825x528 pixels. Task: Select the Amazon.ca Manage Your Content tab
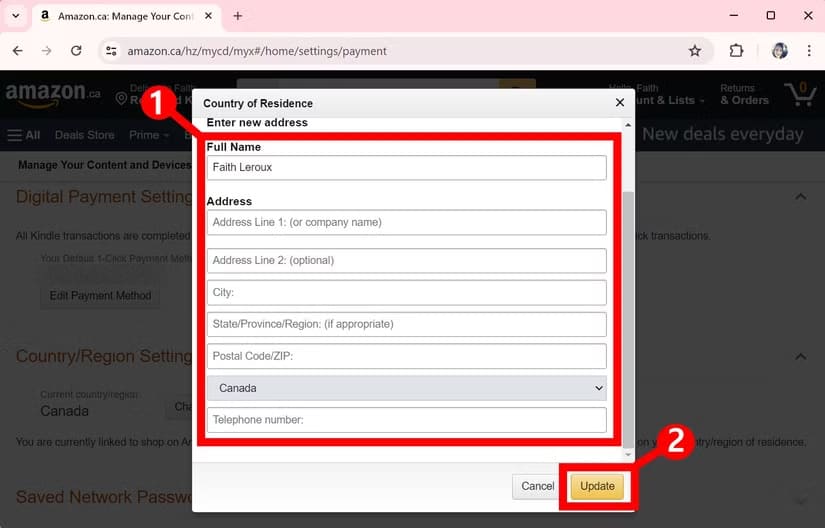click(126, 16)
